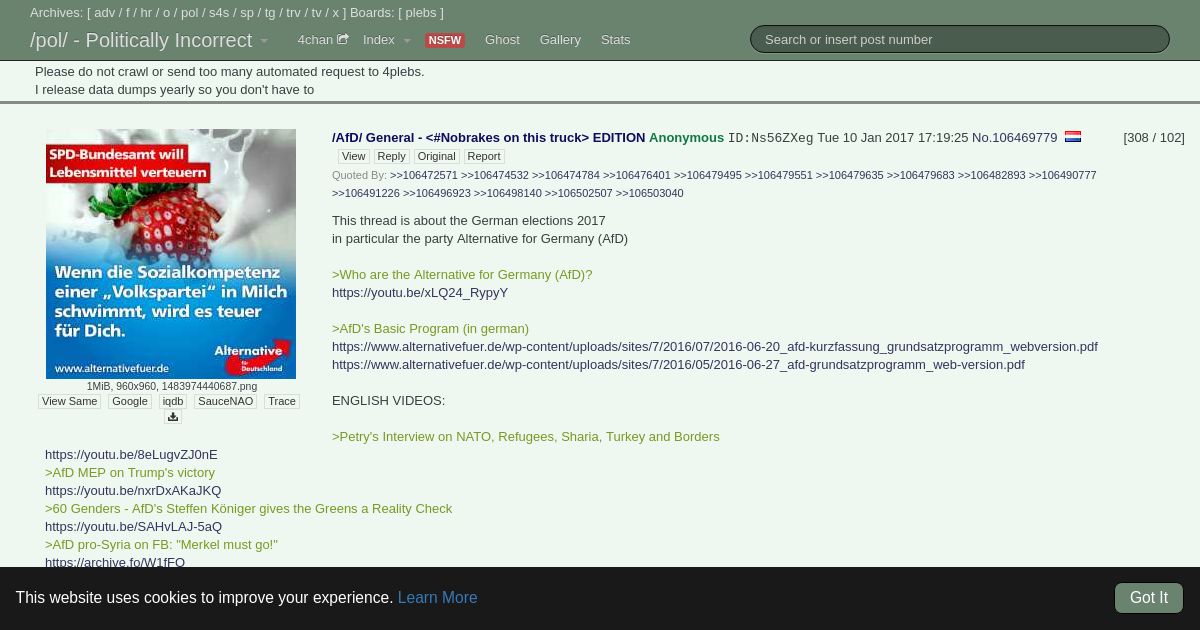Screen dimensions: 1200x630
Task: Click the post number No.106469779
Action: tap(1014, 137)
